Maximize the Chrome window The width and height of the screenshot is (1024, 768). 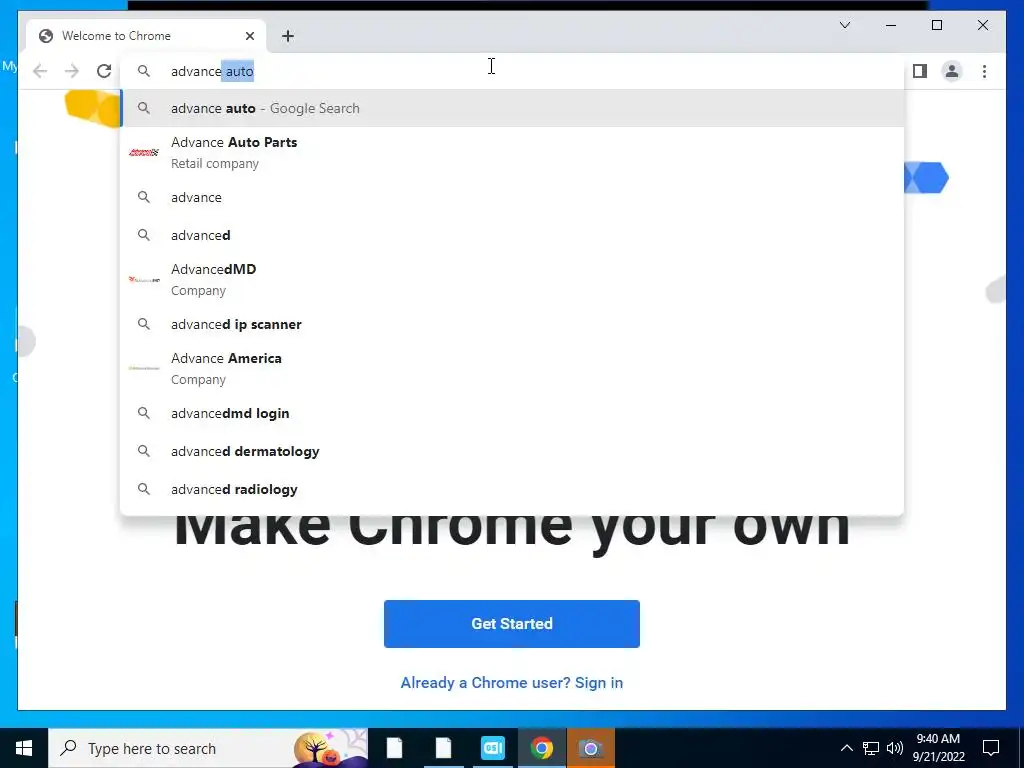pos(936,25)
